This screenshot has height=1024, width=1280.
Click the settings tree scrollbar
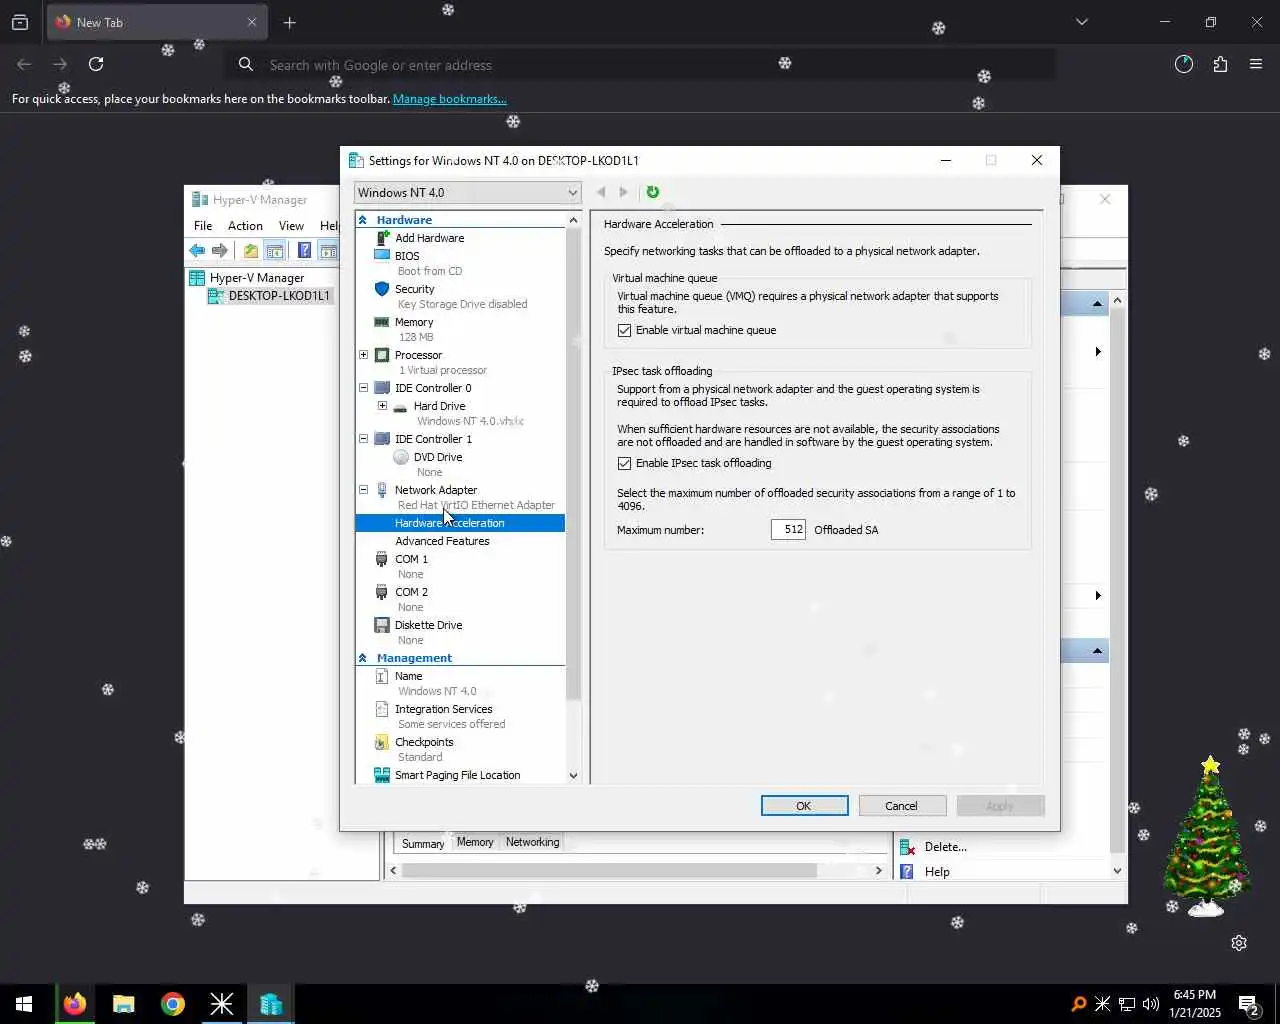pos(573,465)
